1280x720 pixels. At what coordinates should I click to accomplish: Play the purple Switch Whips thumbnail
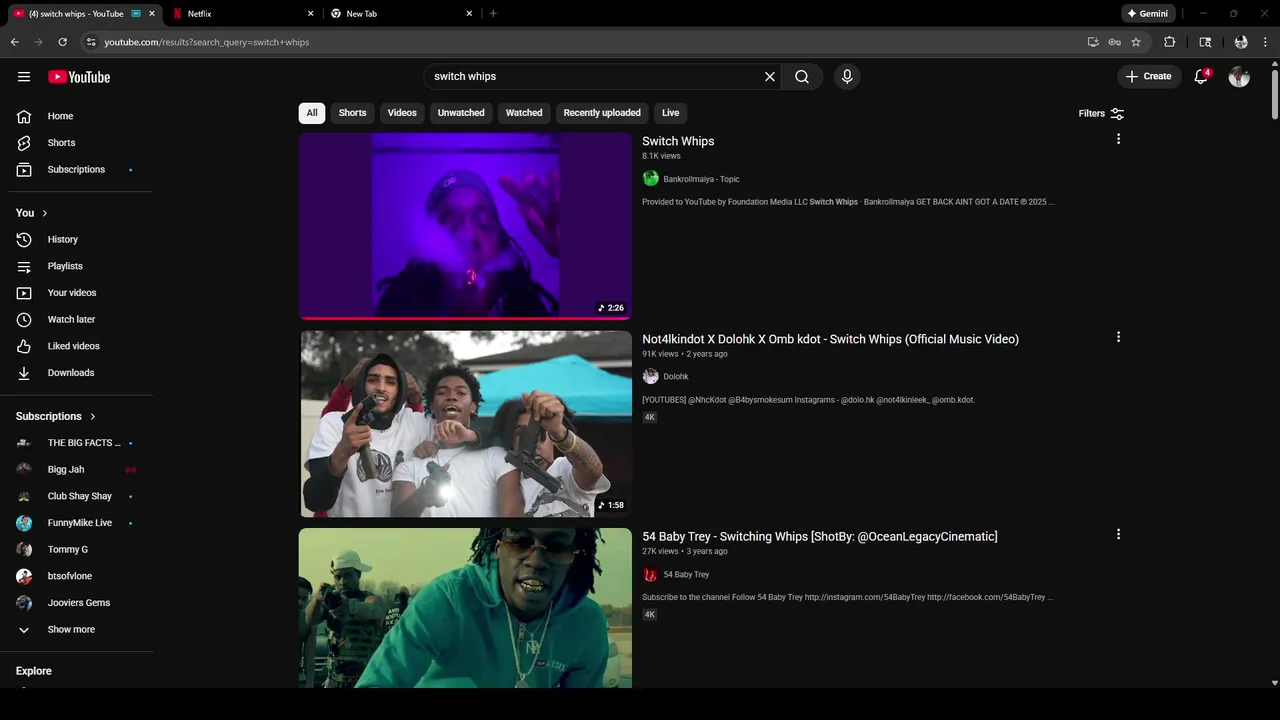coord(465,226)
